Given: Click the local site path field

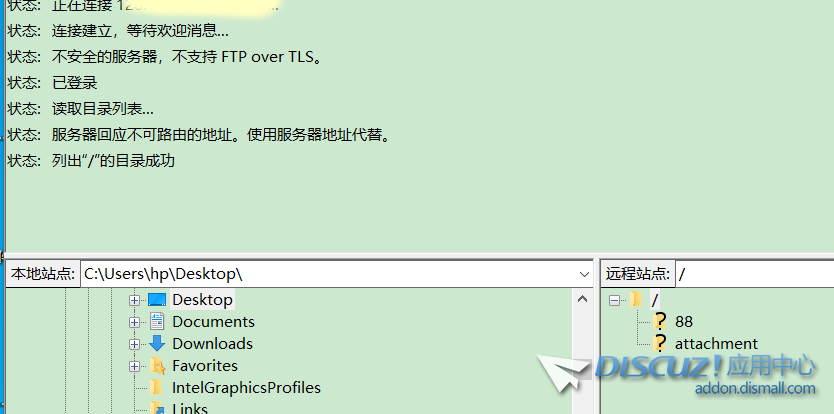Looking at the screenshot, I should point(336,274).
